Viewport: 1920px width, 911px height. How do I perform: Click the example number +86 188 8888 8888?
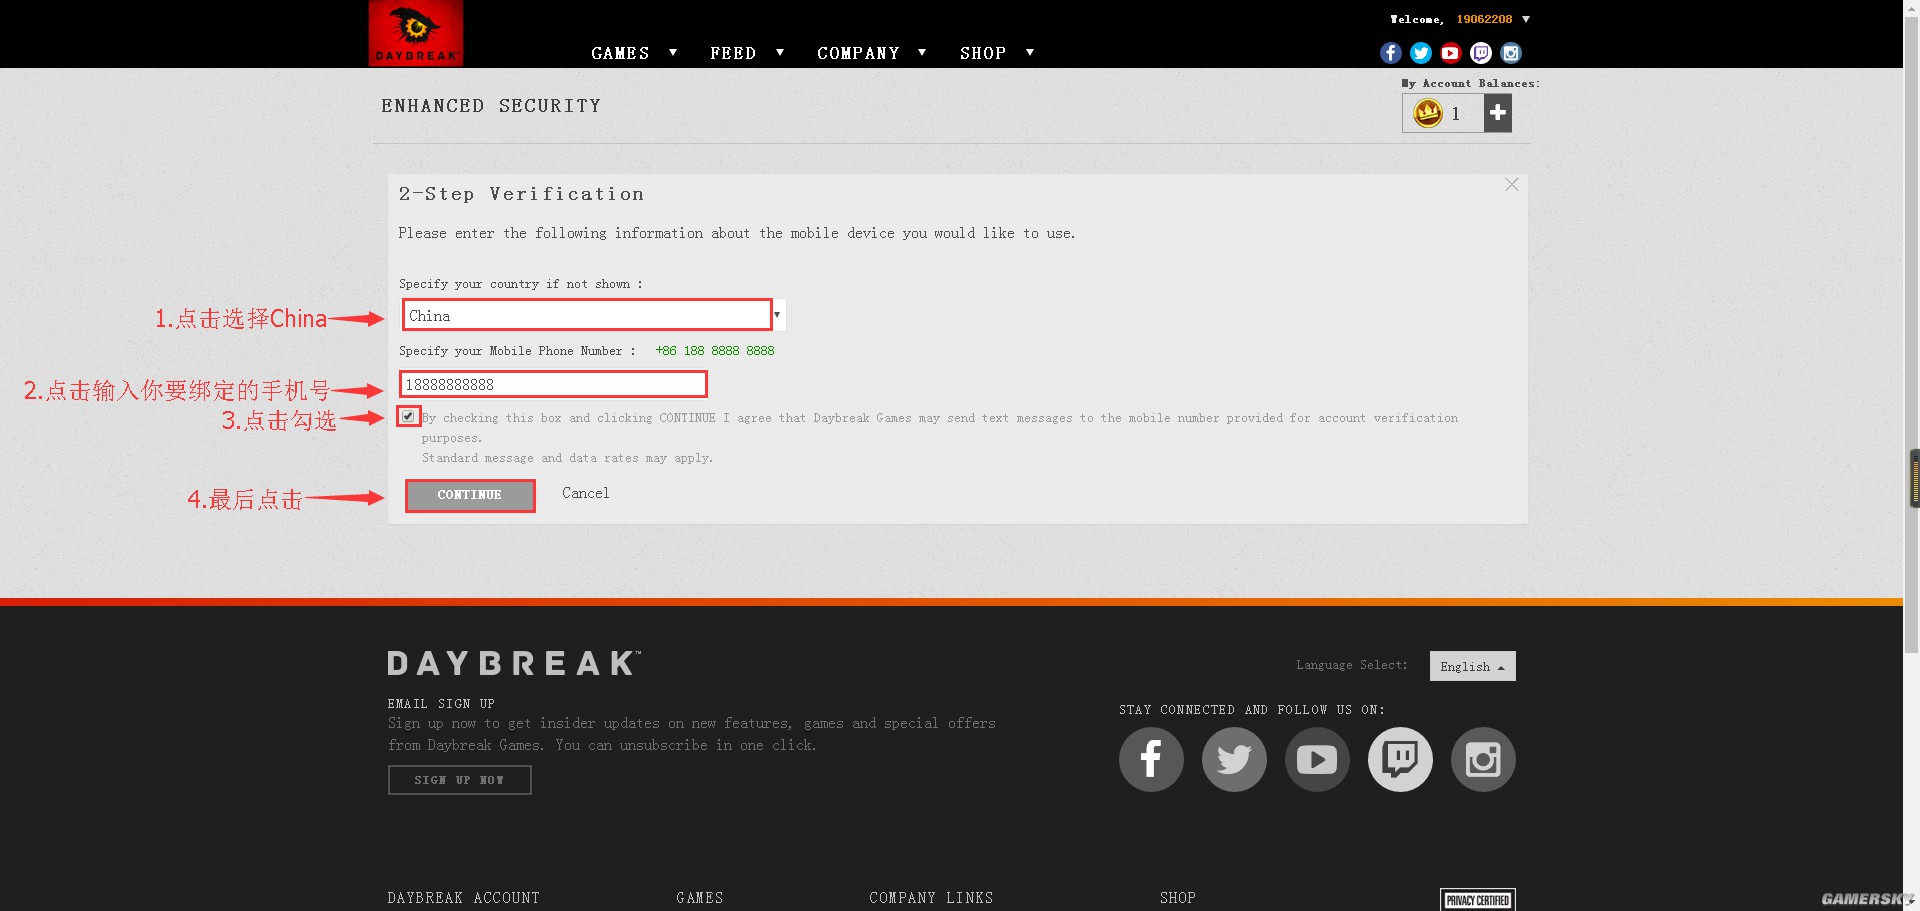pyautogui.click(x=715, y=351)
